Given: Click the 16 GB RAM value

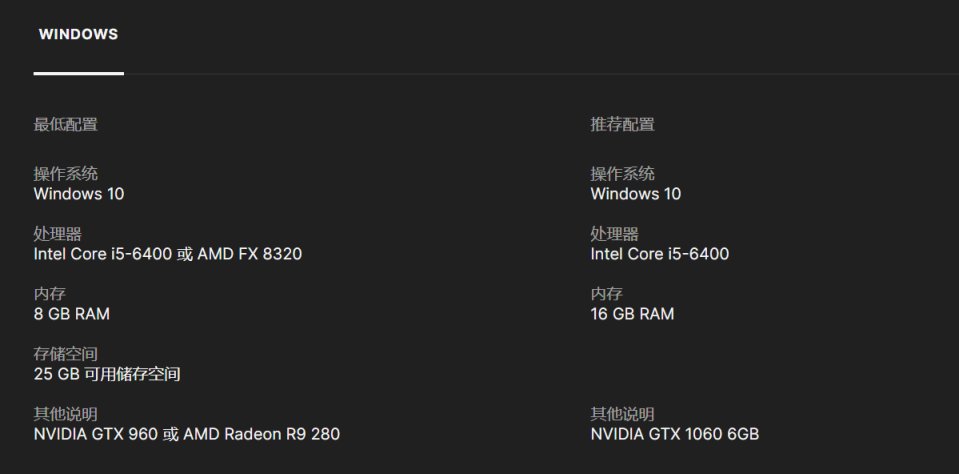Looking at the screenshot, I should [x=632, y=314].
